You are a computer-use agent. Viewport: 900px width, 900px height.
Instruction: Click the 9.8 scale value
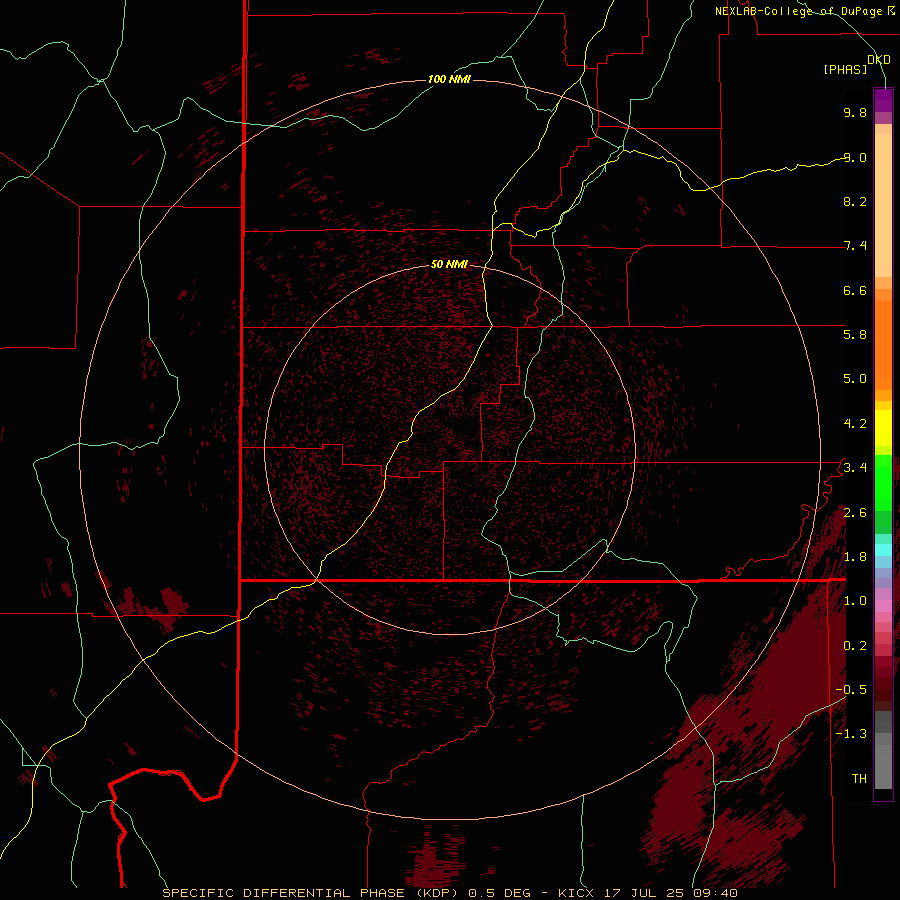point(855,112)
